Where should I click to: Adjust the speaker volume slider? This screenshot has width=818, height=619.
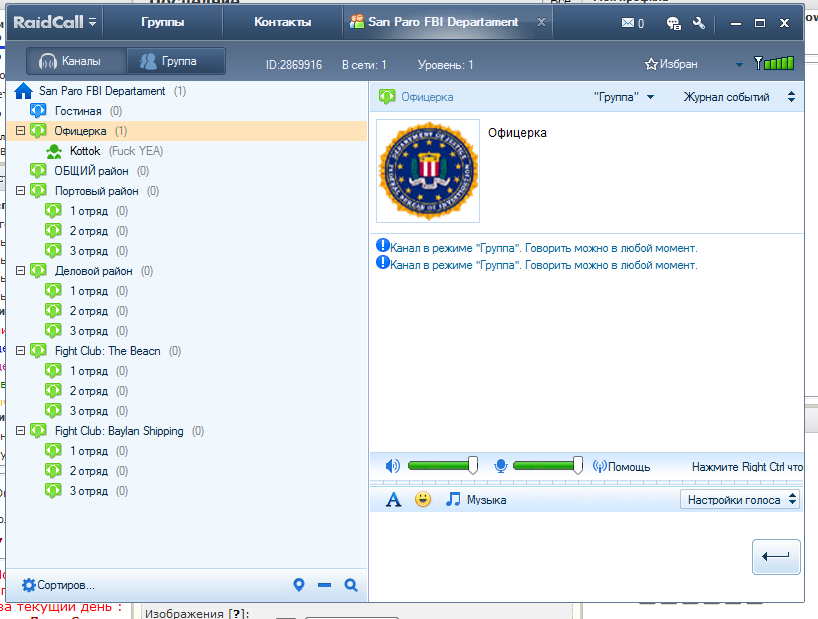pyautogui.click(x=443, y=465)
